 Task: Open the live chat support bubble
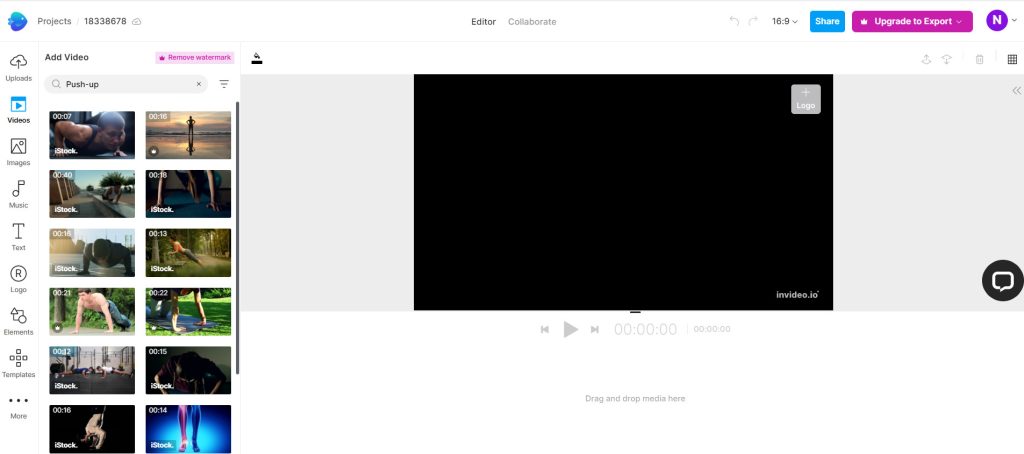coord(1002,281)
